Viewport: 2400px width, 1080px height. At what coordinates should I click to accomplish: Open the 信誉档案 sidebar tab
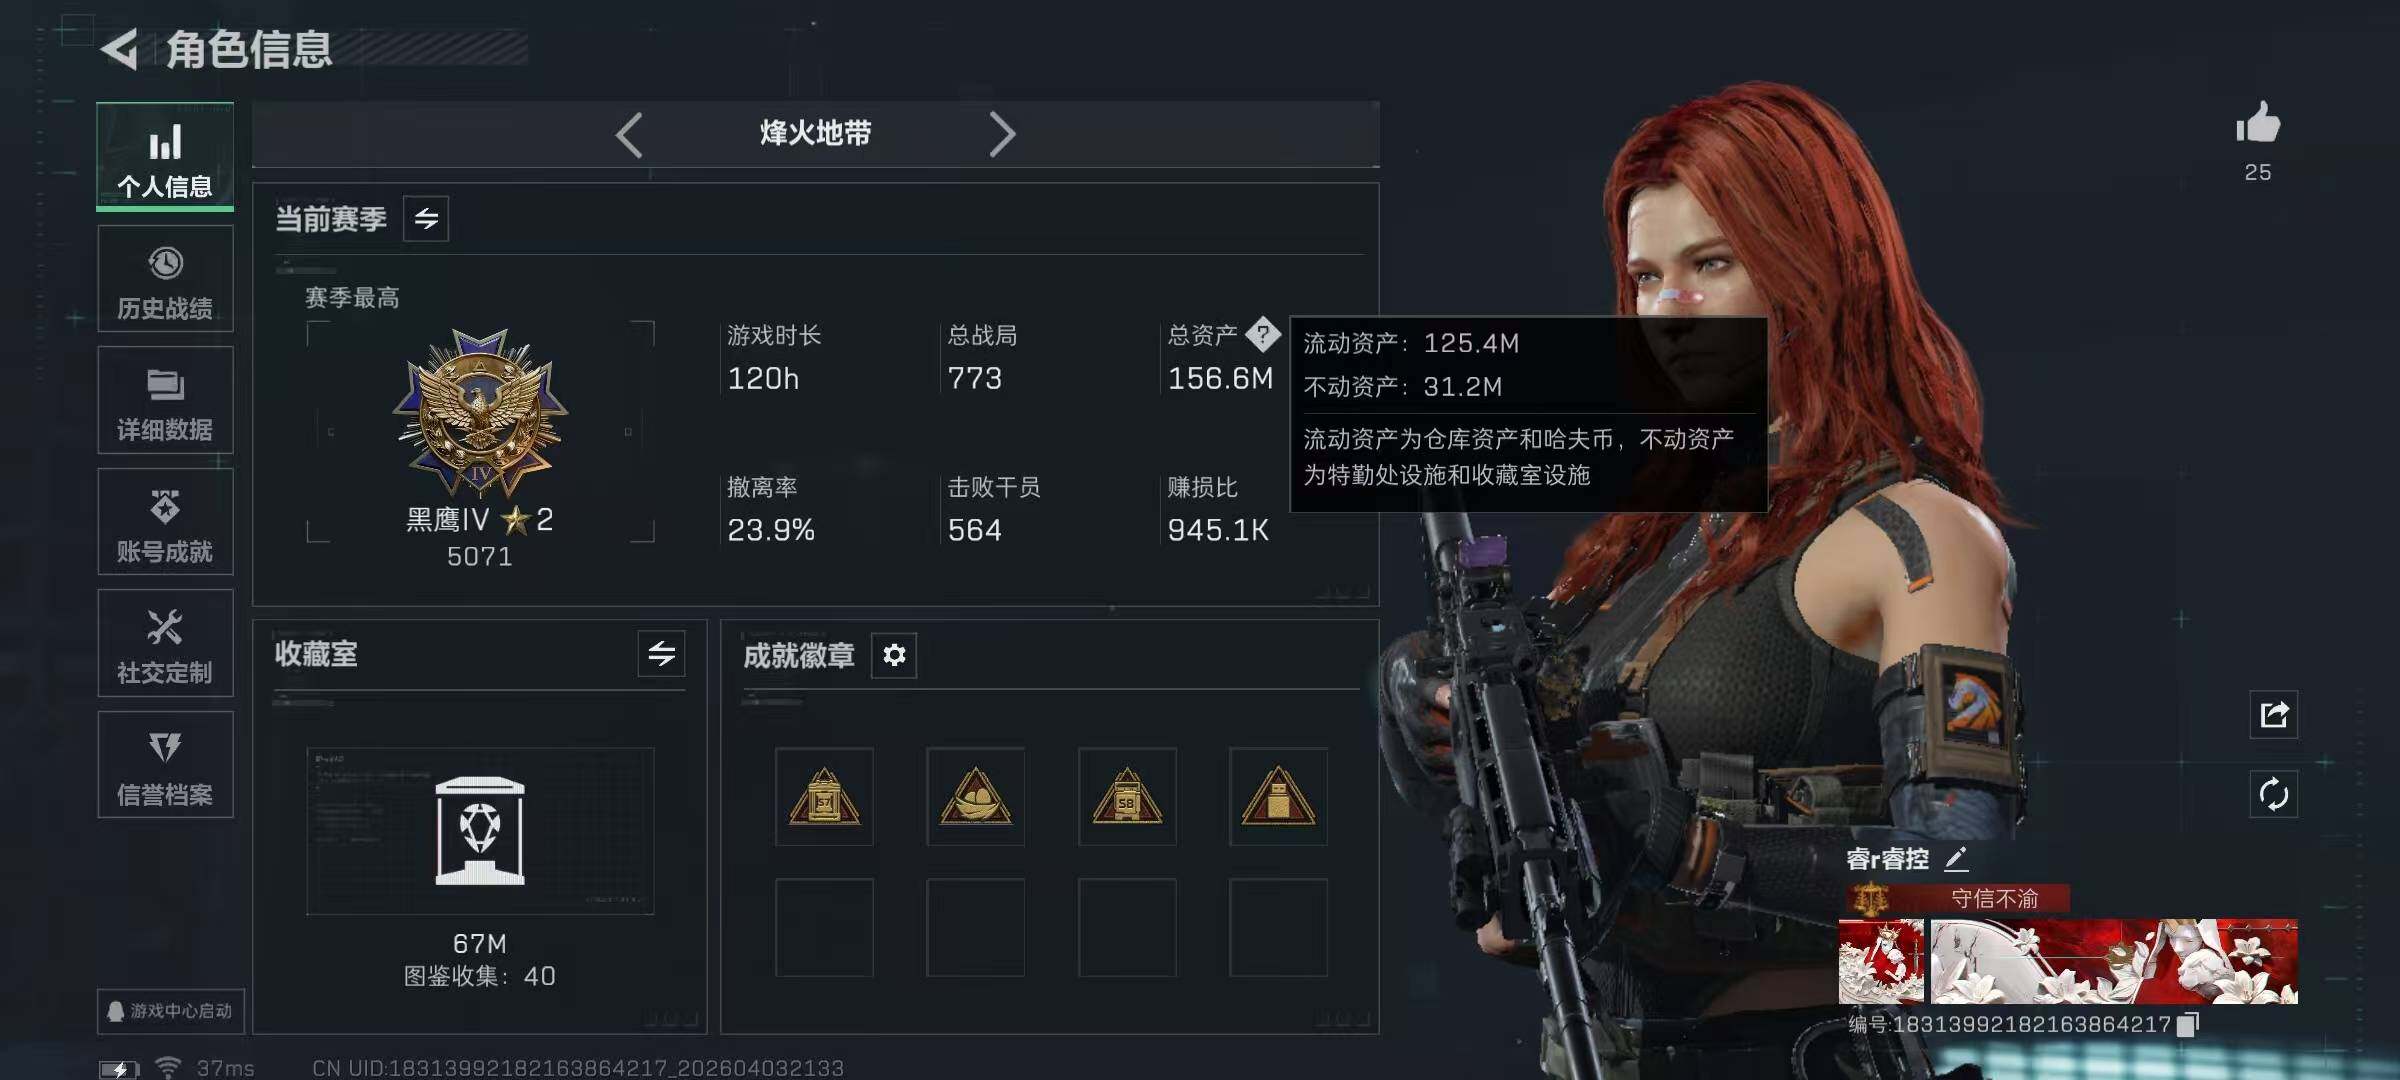(x=165, y=765)
